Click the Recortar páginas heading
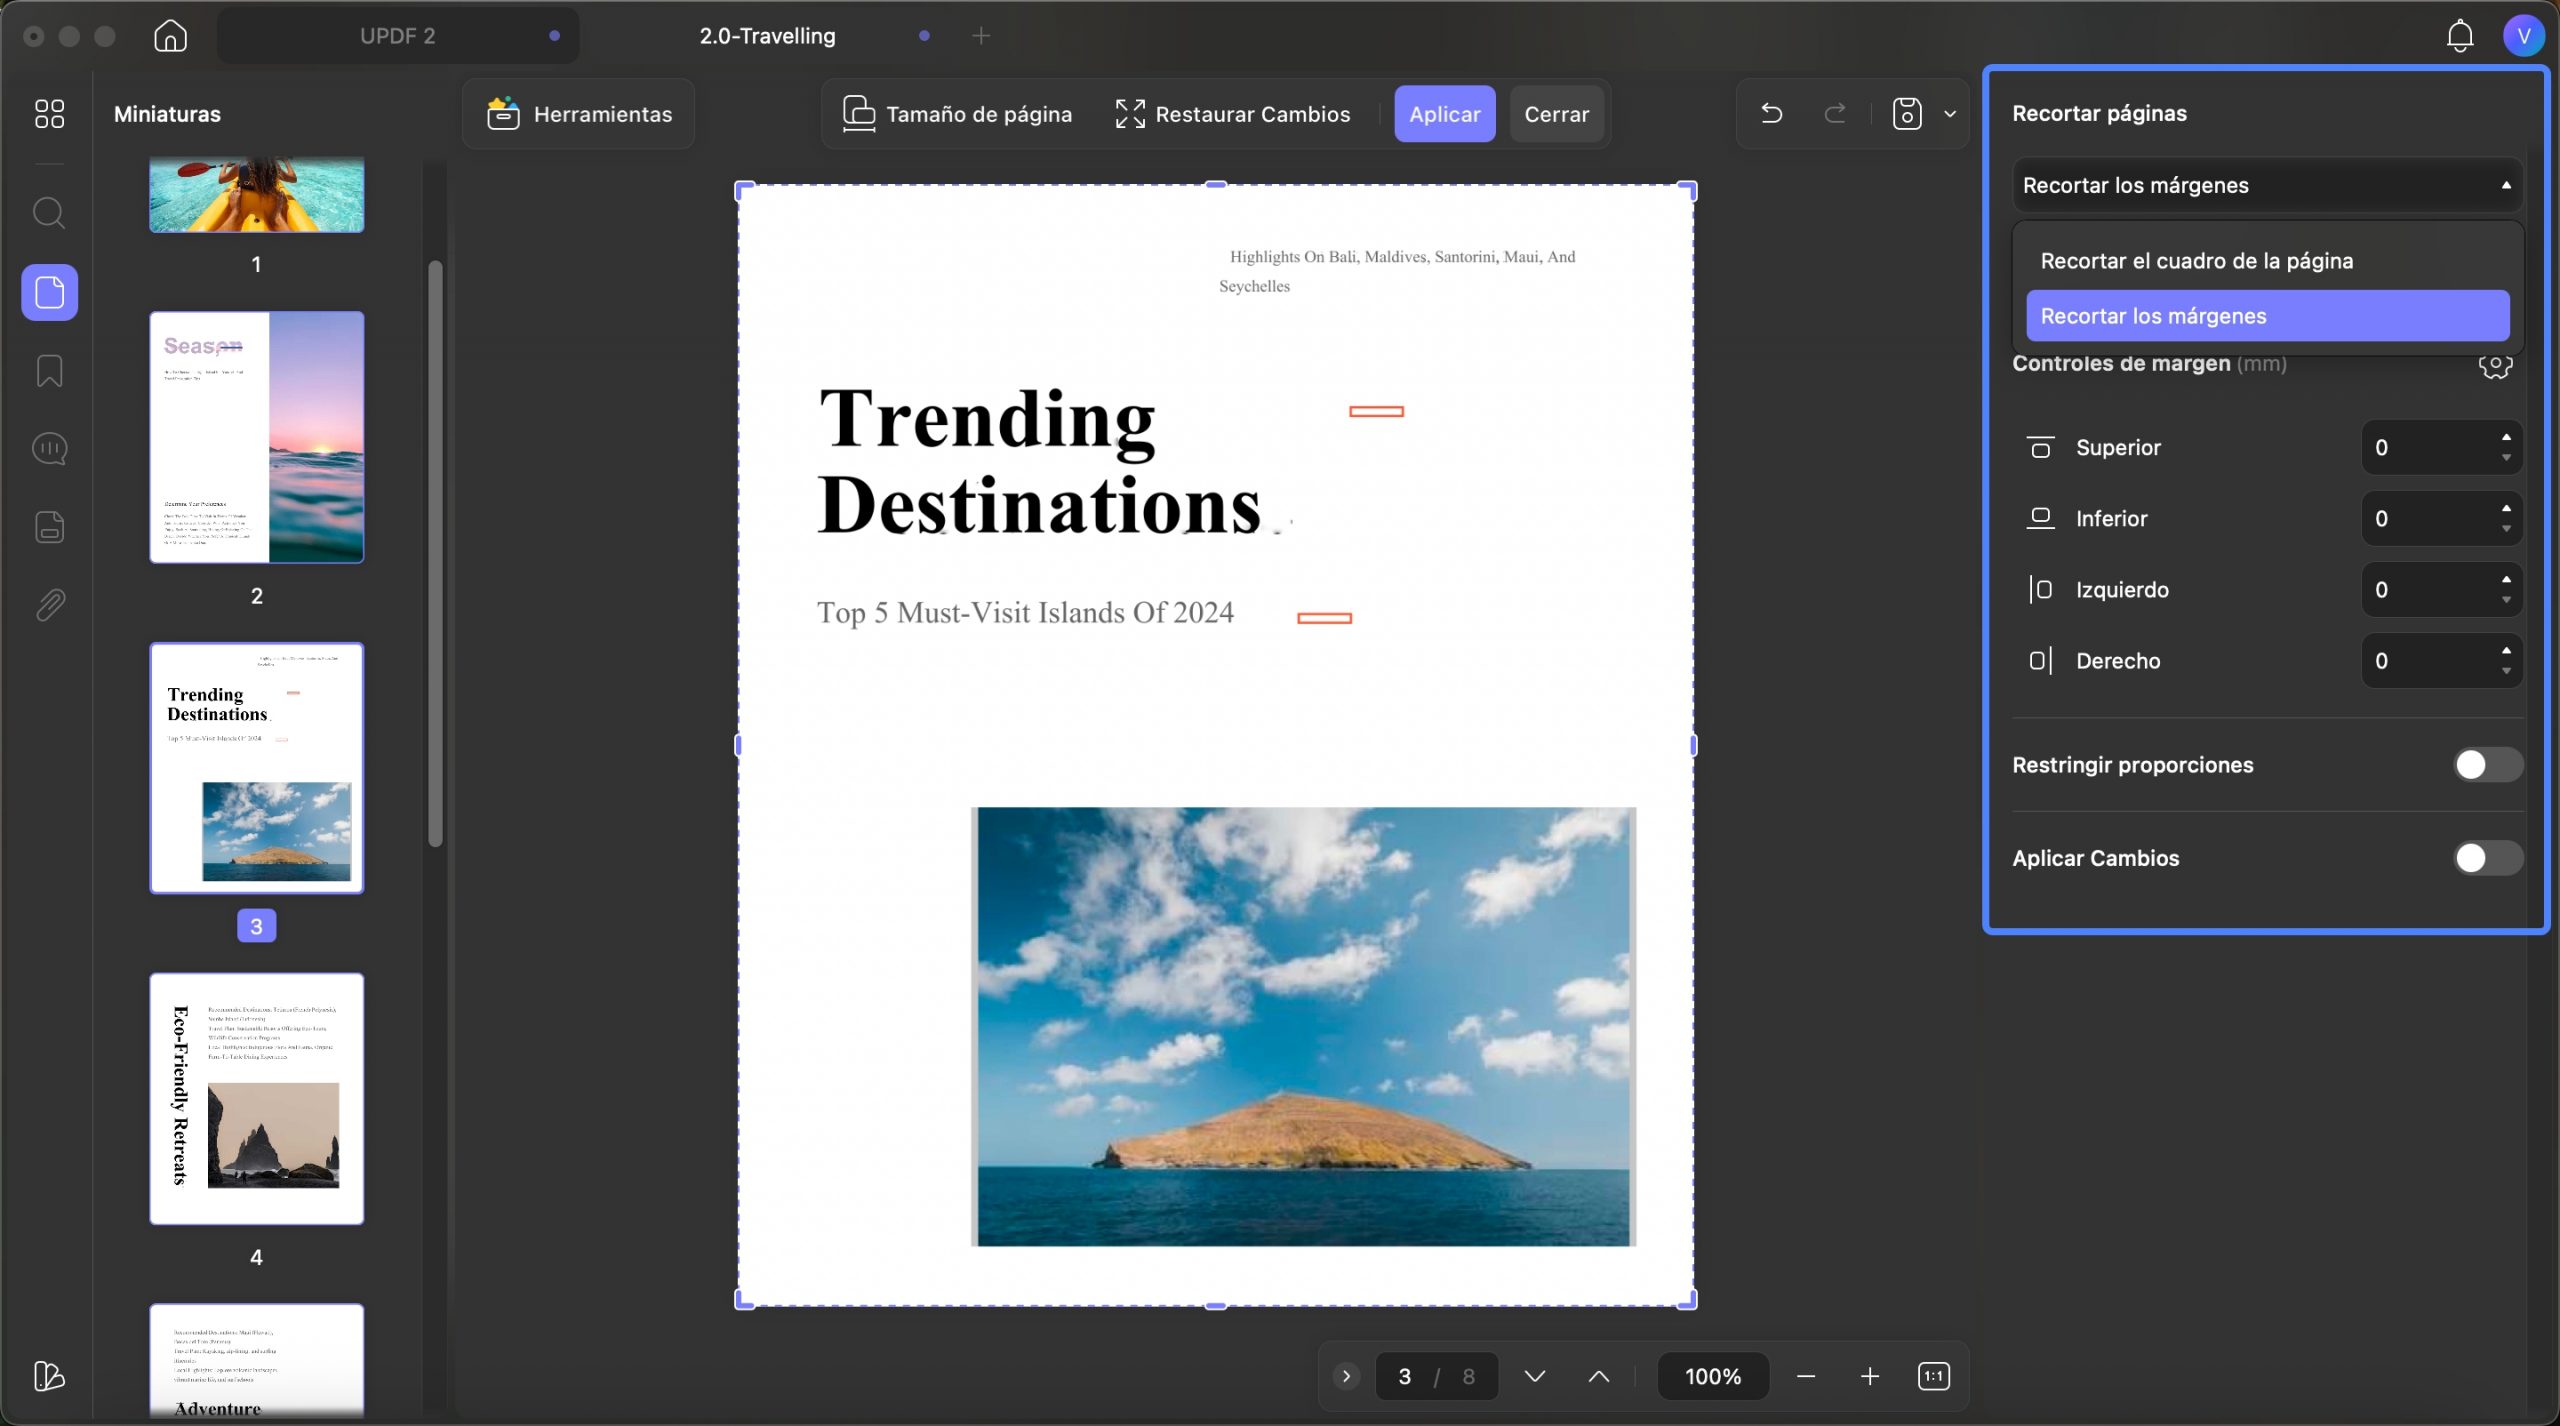2560x1426 pixels. (2099, 113)
